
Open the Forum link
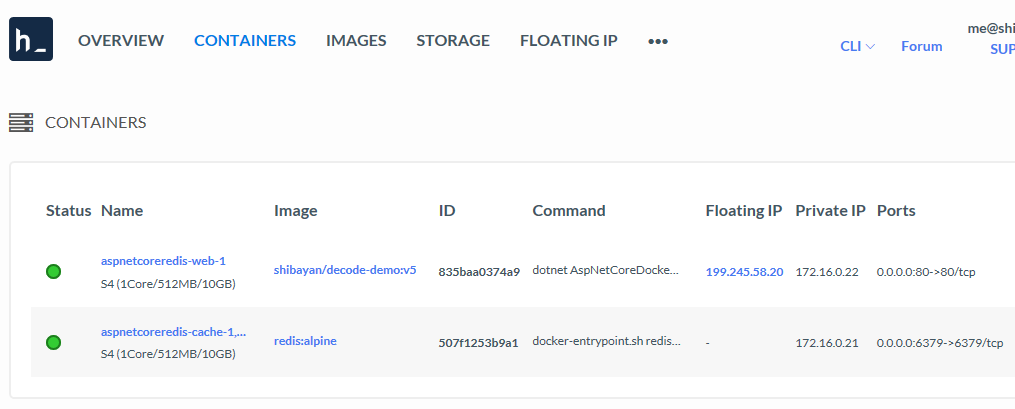(x=922, y=47)
